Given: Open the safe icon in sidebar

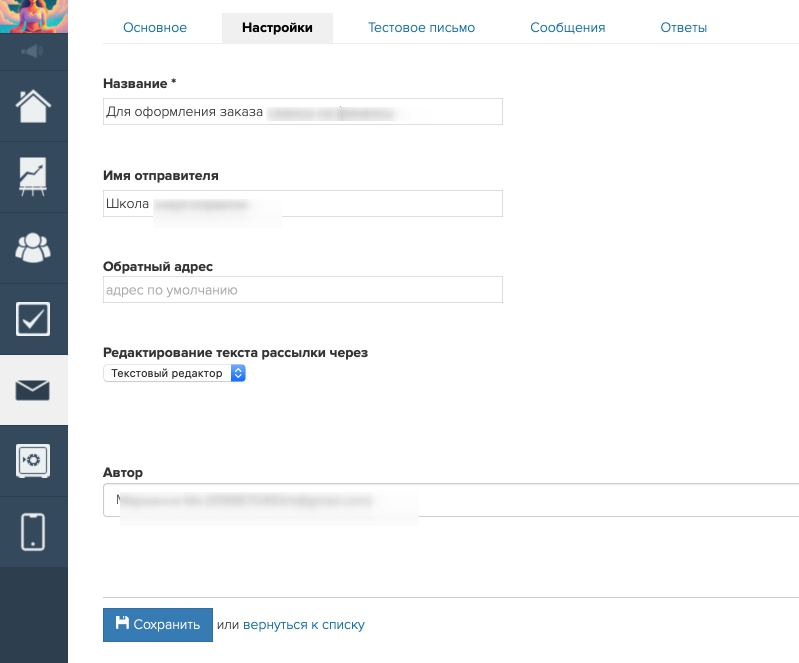Looking at the screenshot, I should tap(33, 460).
